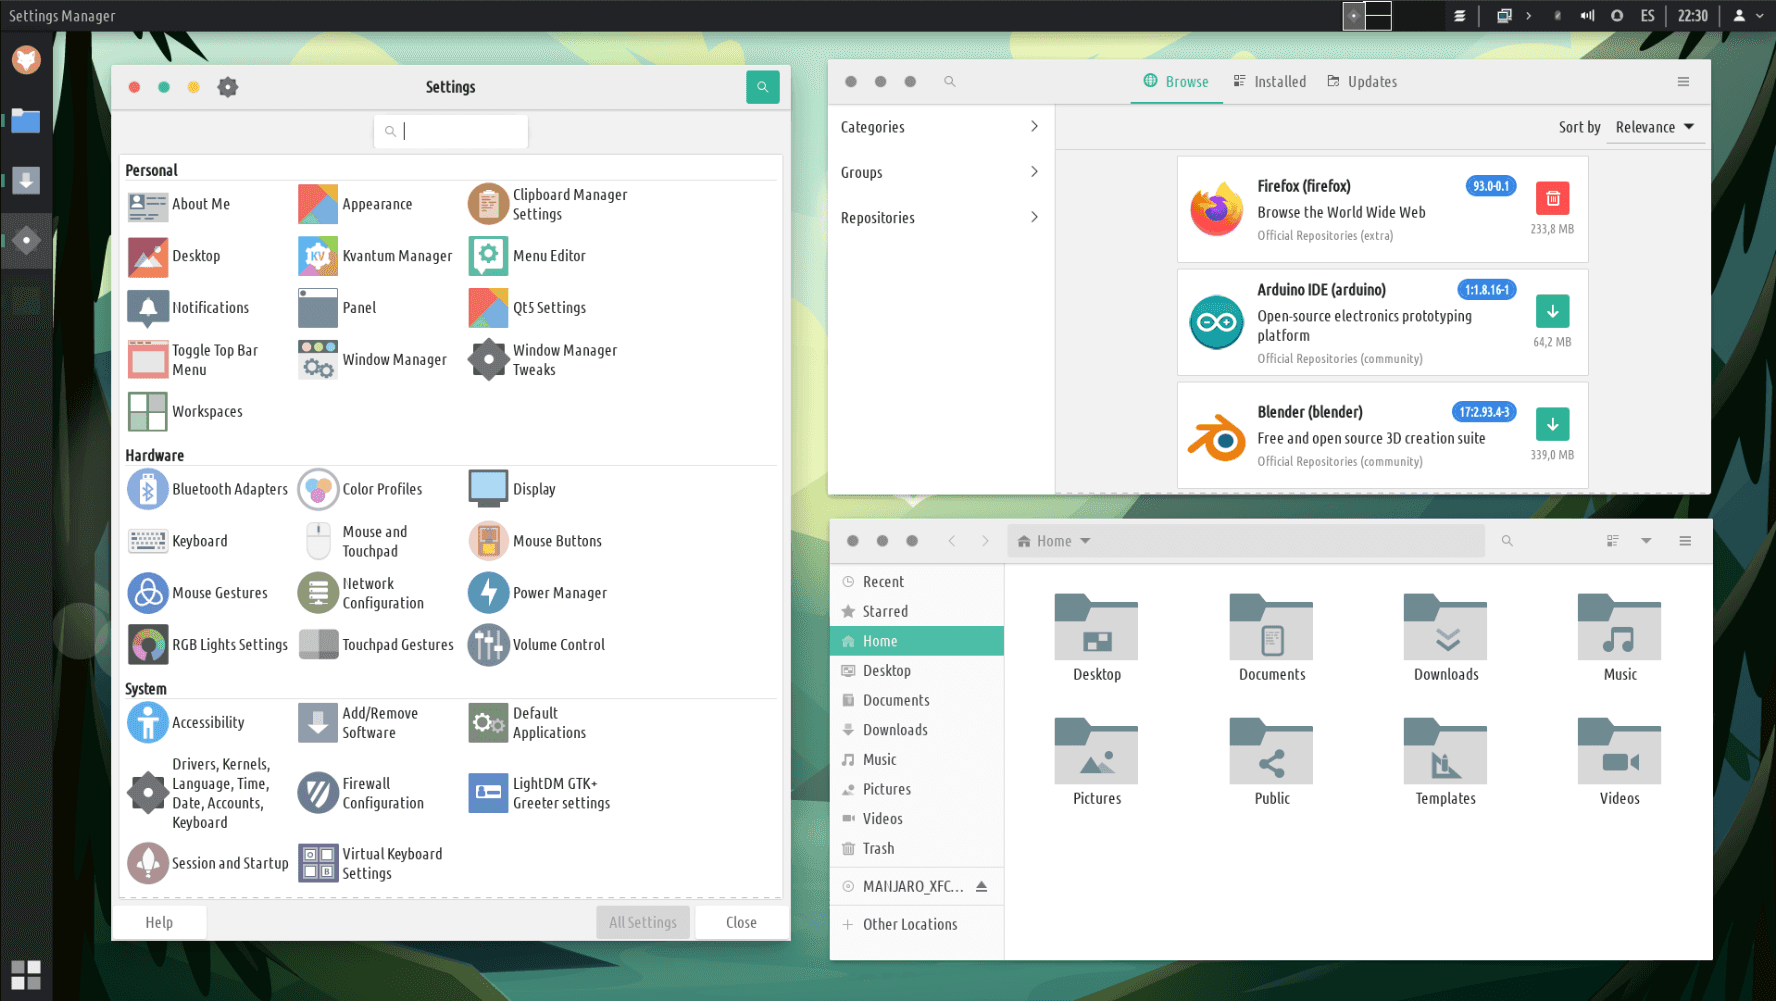Click the Power Manager icon
The width and height of the screenshot is (1776, 1001).
click(x=488, y=593)
